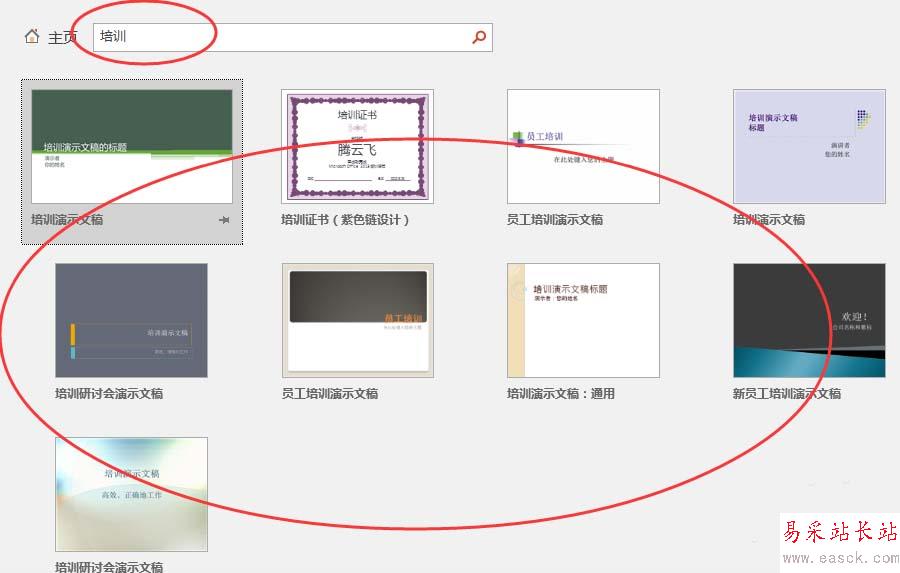Click the home icon beside 主页
The image size is (900, 573).
32,37
